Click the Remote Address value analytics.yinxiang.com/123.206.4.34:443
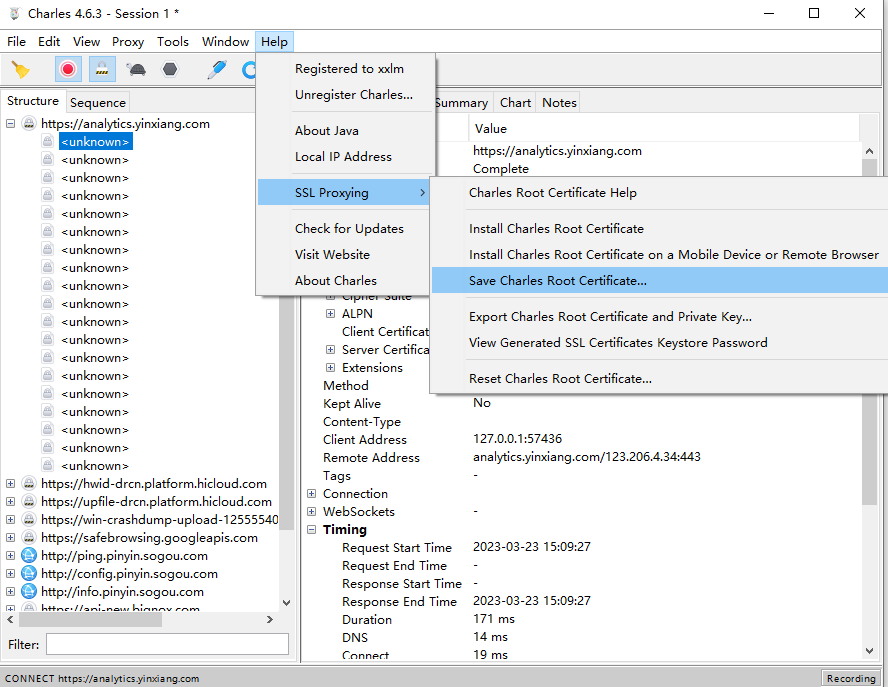 coord(587,456)
